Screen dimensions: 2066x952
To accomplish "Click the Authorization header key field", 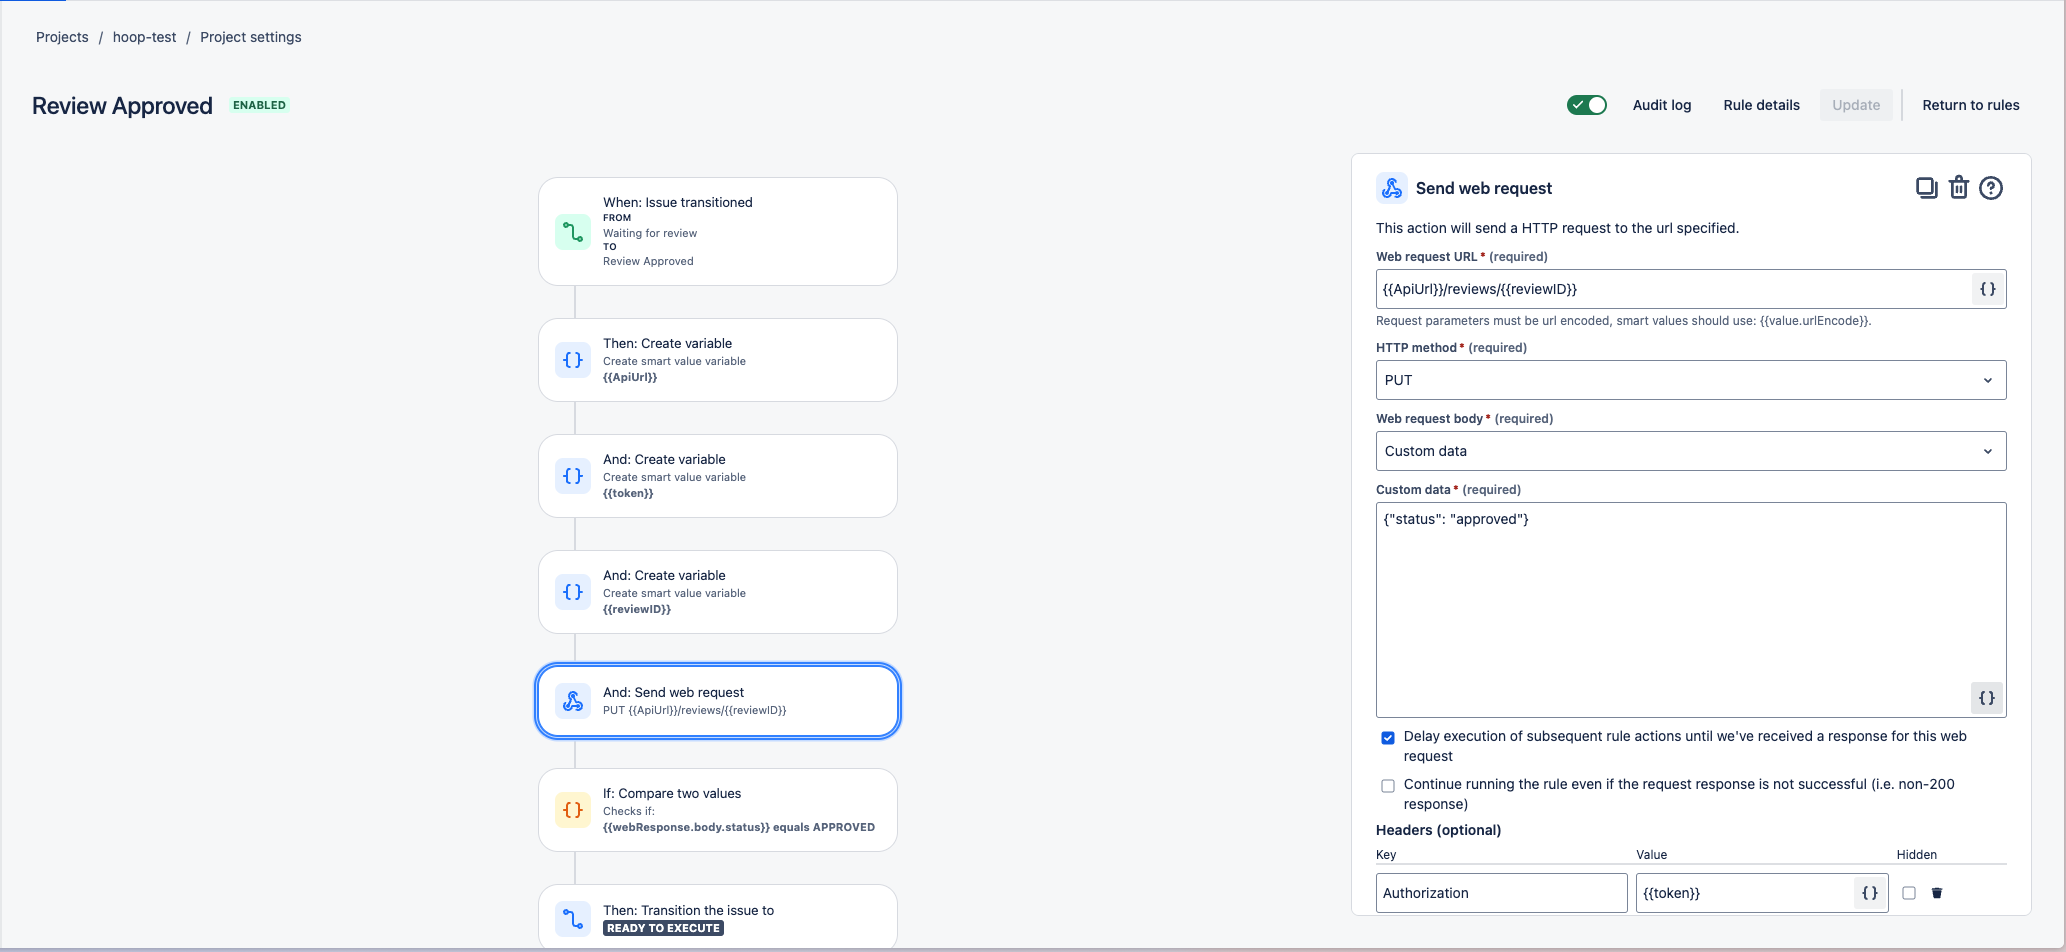I will [x=1501, y=893].
